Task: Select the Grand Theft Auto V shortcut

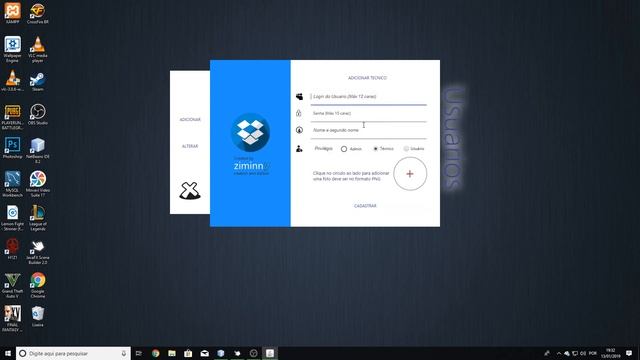Action: coord(12,285)
